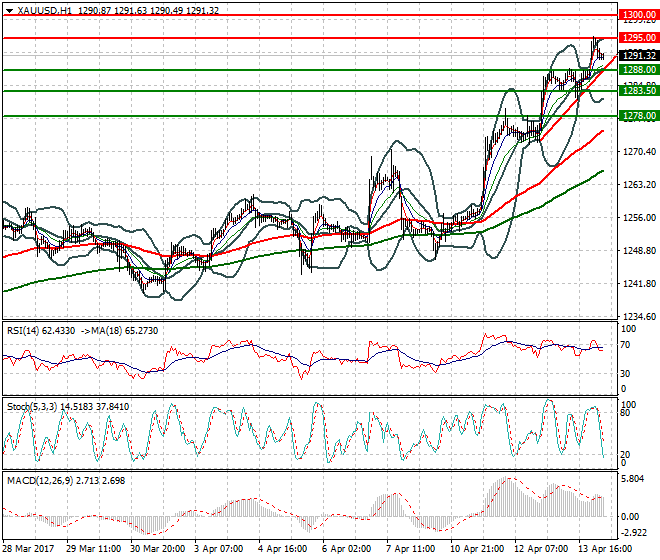Click the 1263.20 price axis value

[639, 185]
